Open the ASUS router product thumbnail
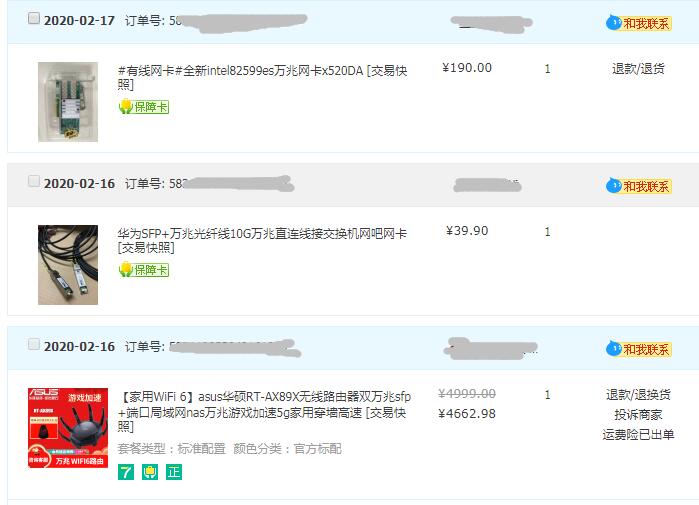The height and width of the screenshot is (505, 699). click(x=68, y=427)
